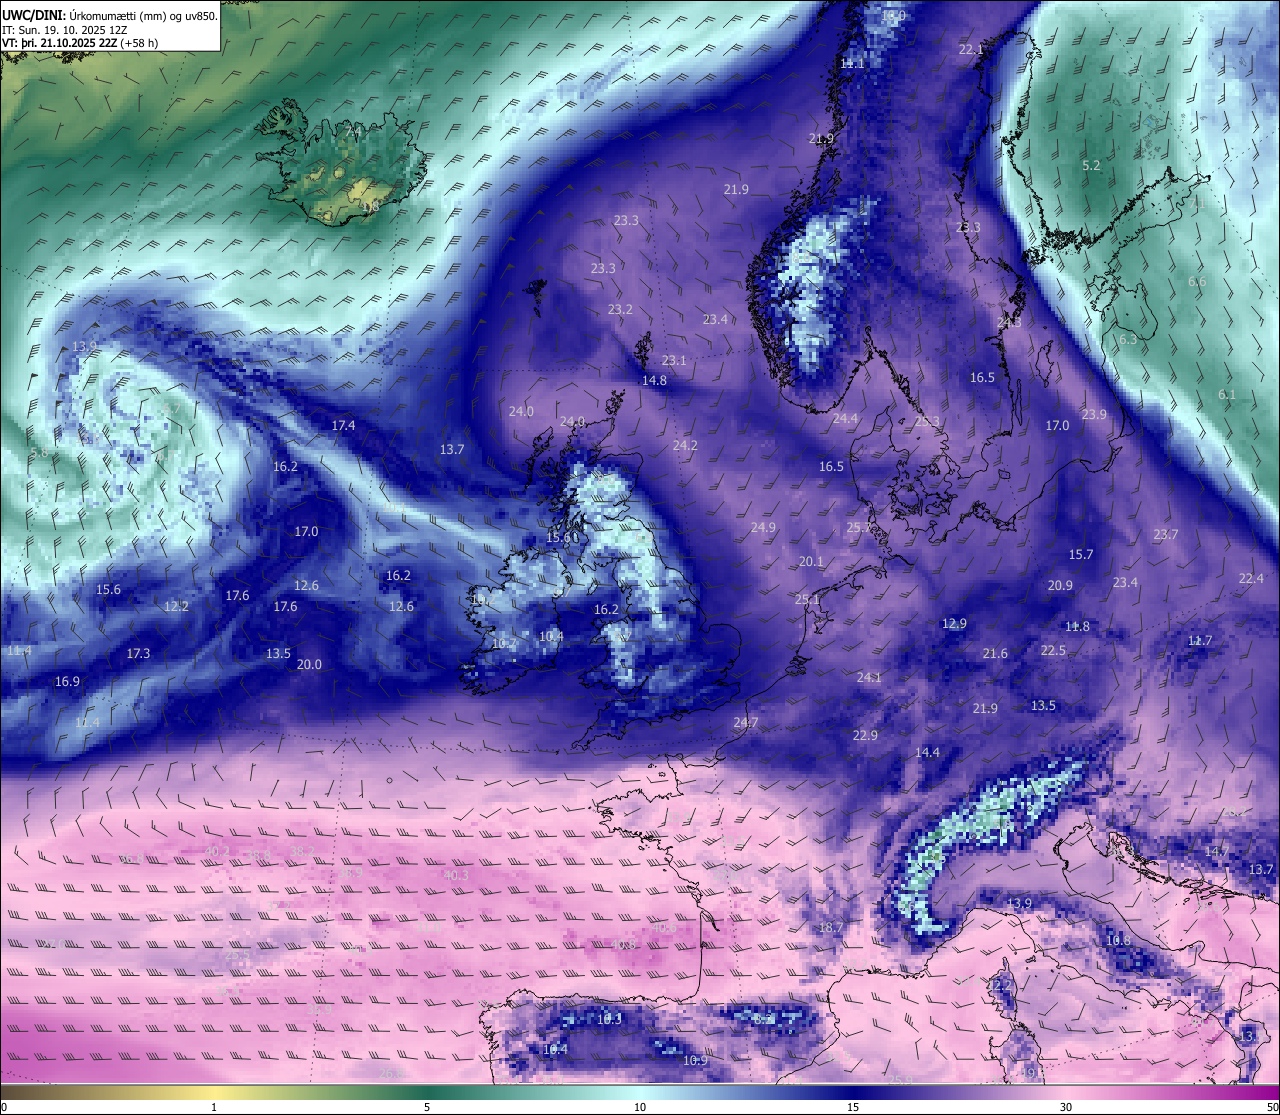The height and width of the screenshot is (1115, 1280).
Task: Select the 24.9 value in the North Sea
Action: coord(763,527)
